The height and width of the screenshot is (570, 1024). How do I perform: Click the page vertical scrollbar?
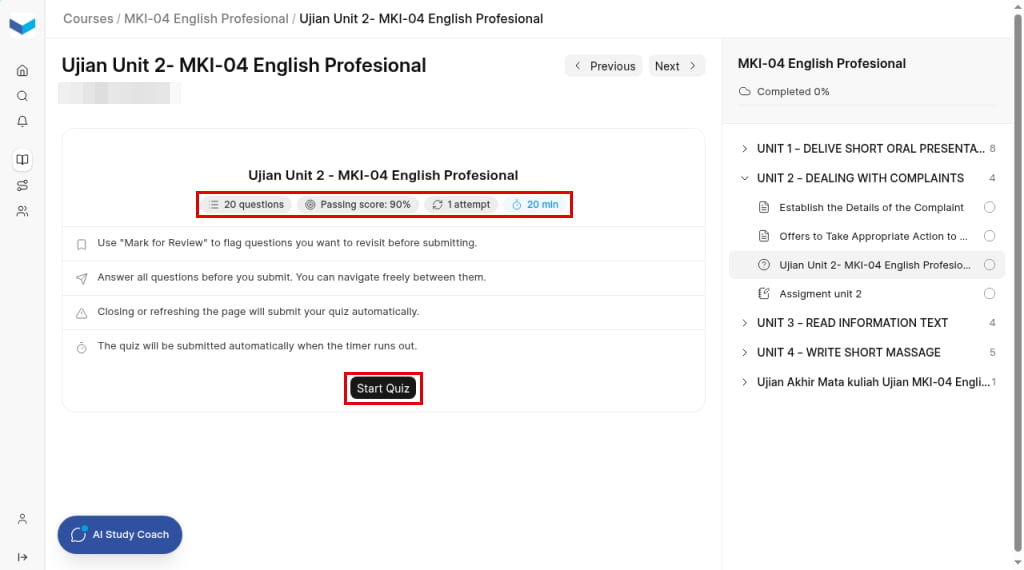[x=1017, y=281]
